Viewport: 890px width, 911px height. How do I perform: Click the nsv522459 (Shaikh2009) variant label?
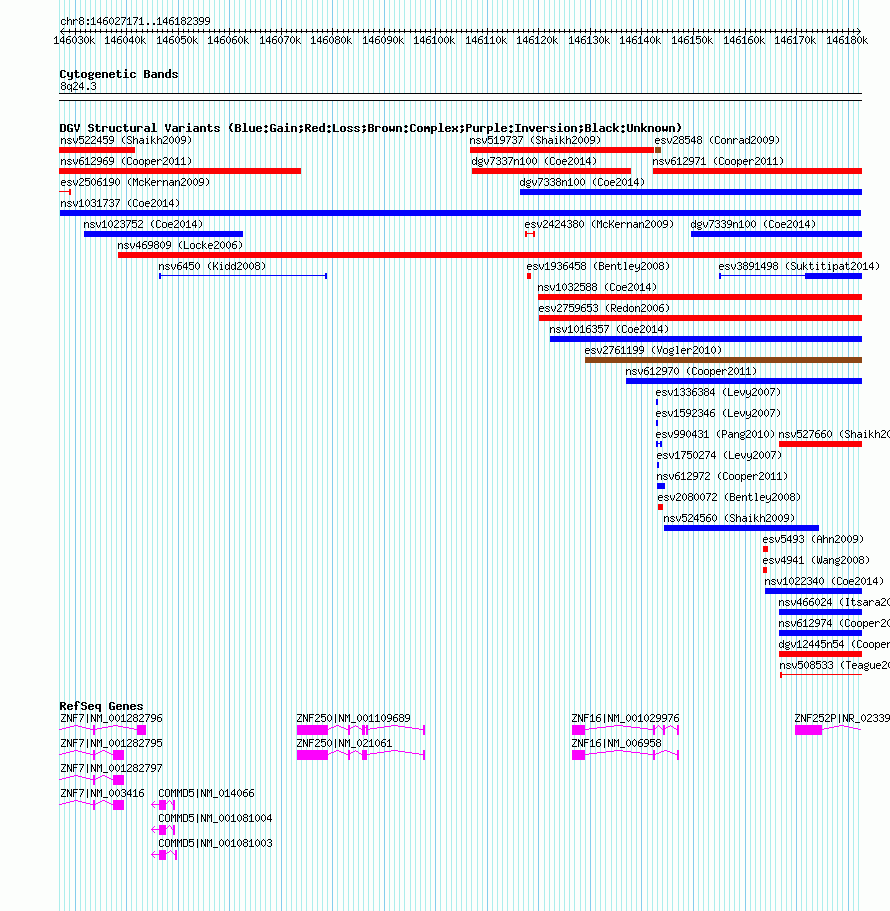(x=126, y=141)
